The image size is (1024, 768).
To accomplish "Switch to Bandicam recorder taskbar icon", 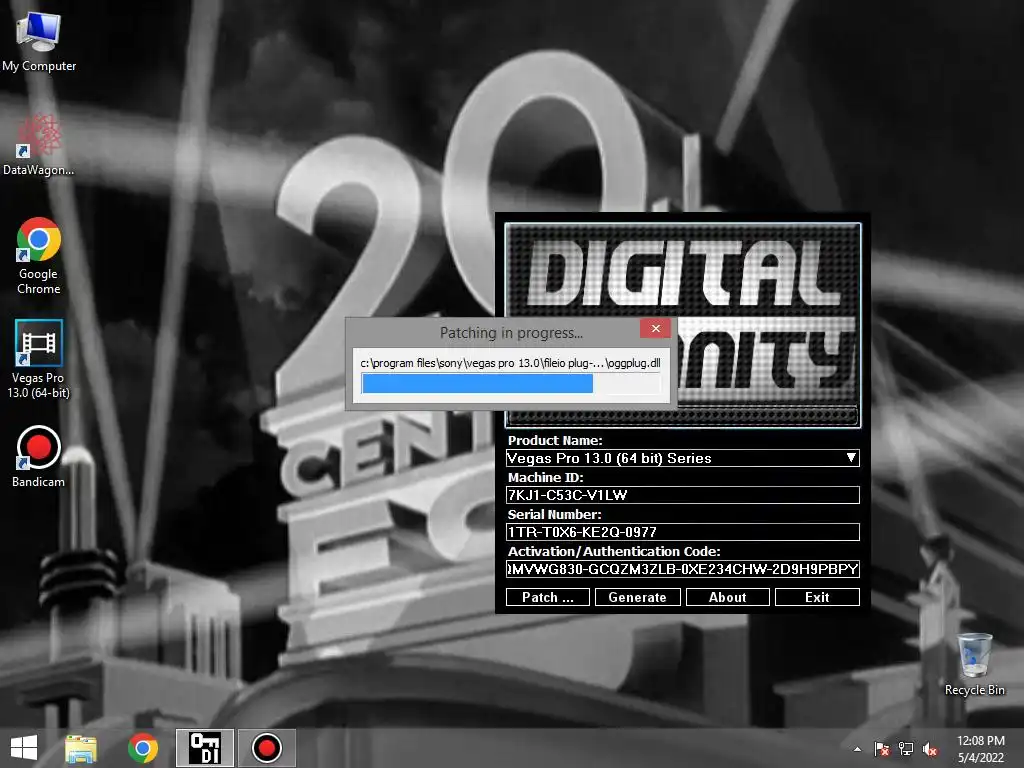I will point(266,748).
